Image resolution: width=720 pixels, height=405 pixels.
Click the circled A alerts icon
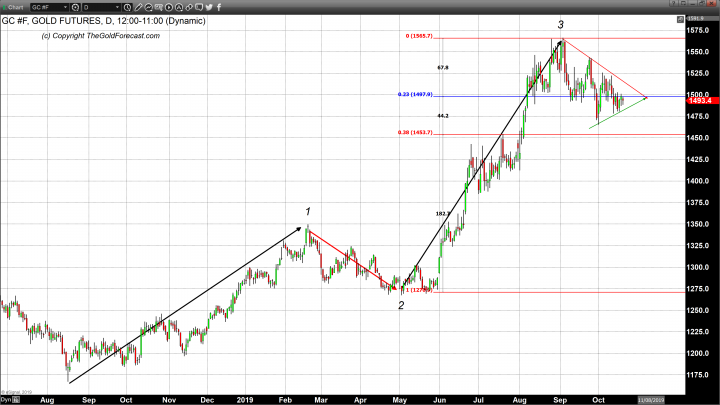[179, 7]
